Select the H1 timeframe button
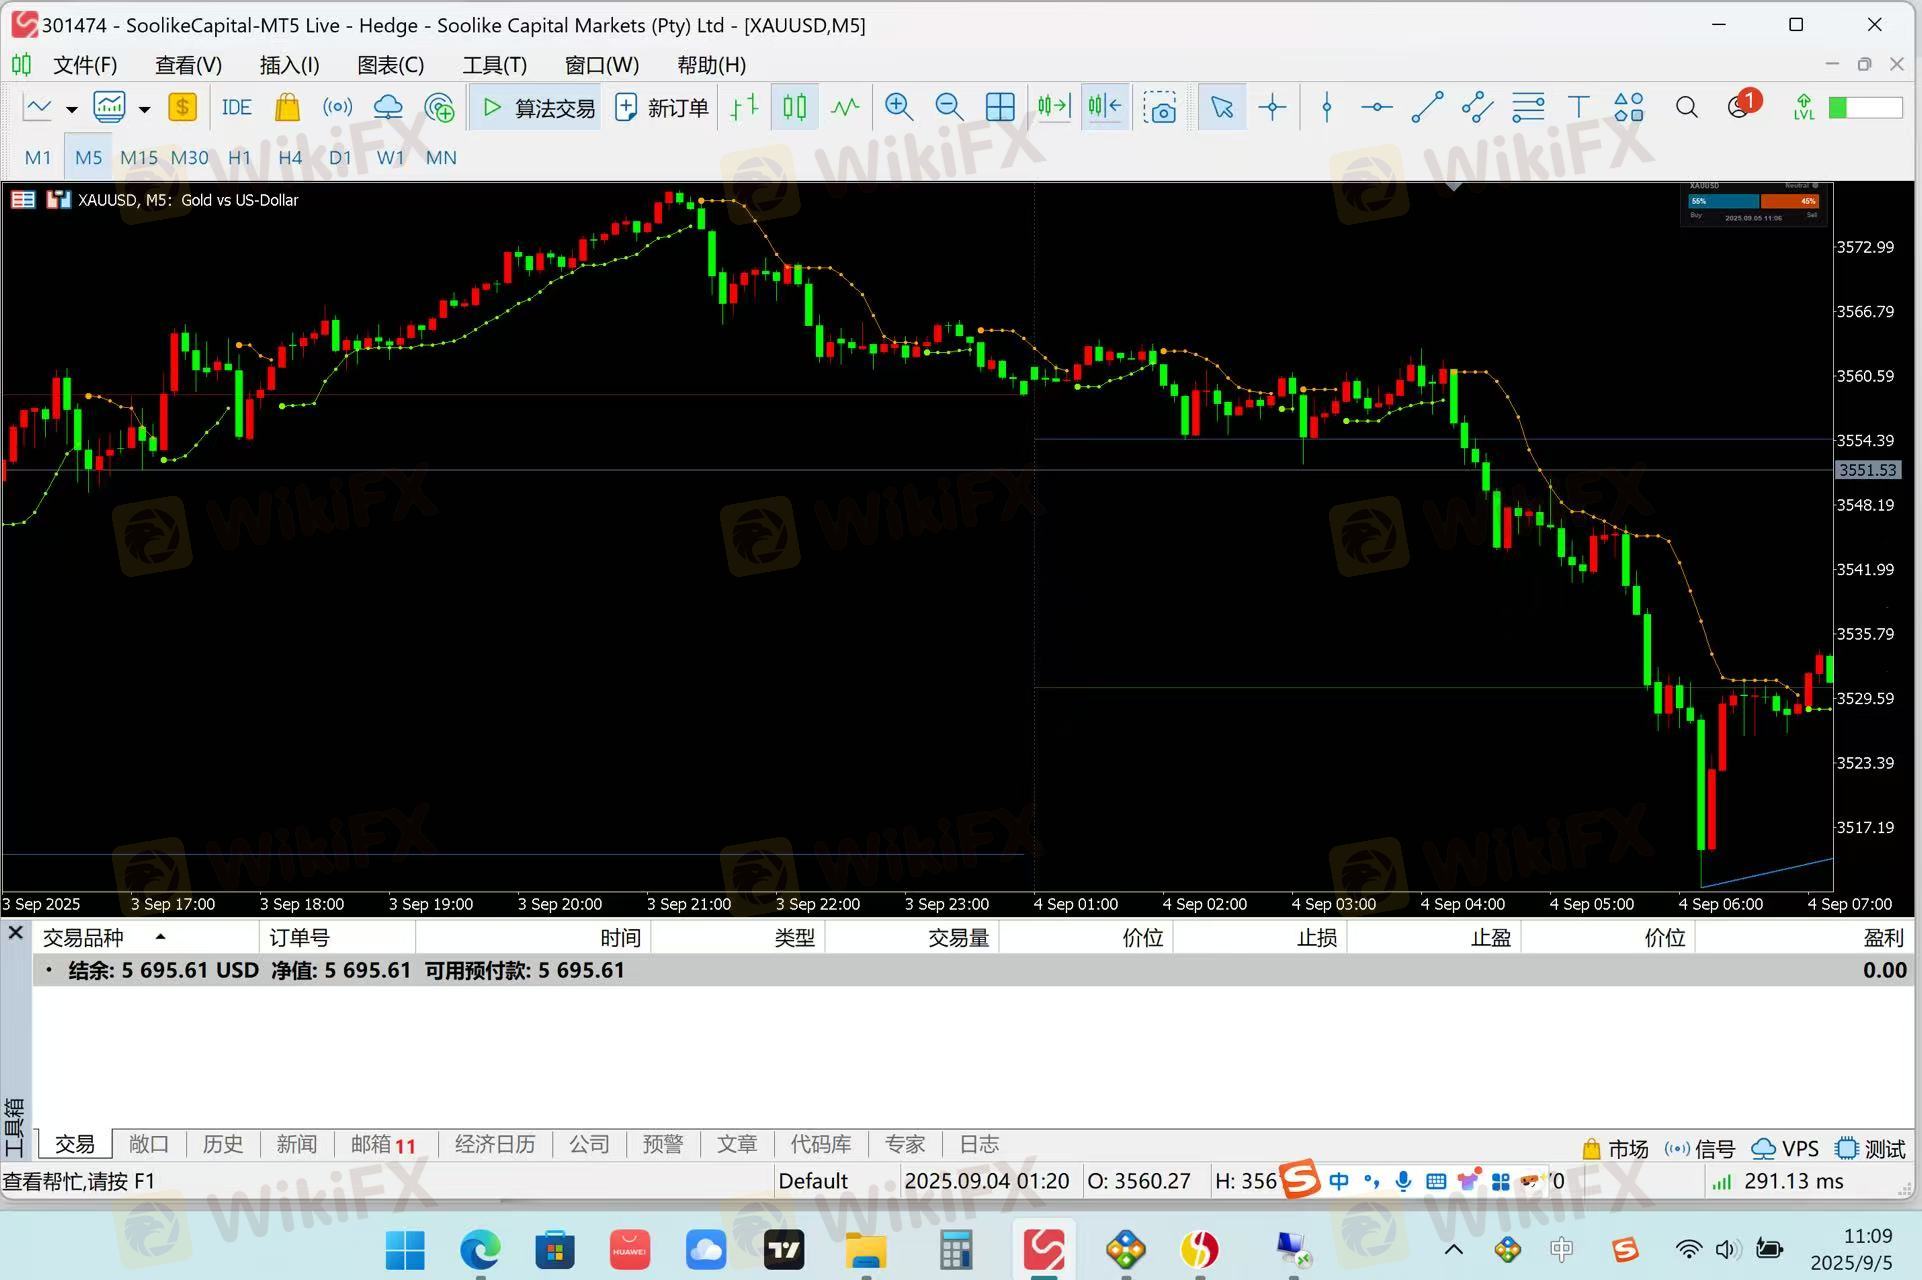The image size is (1922, 1280). [x=239, y=157]
